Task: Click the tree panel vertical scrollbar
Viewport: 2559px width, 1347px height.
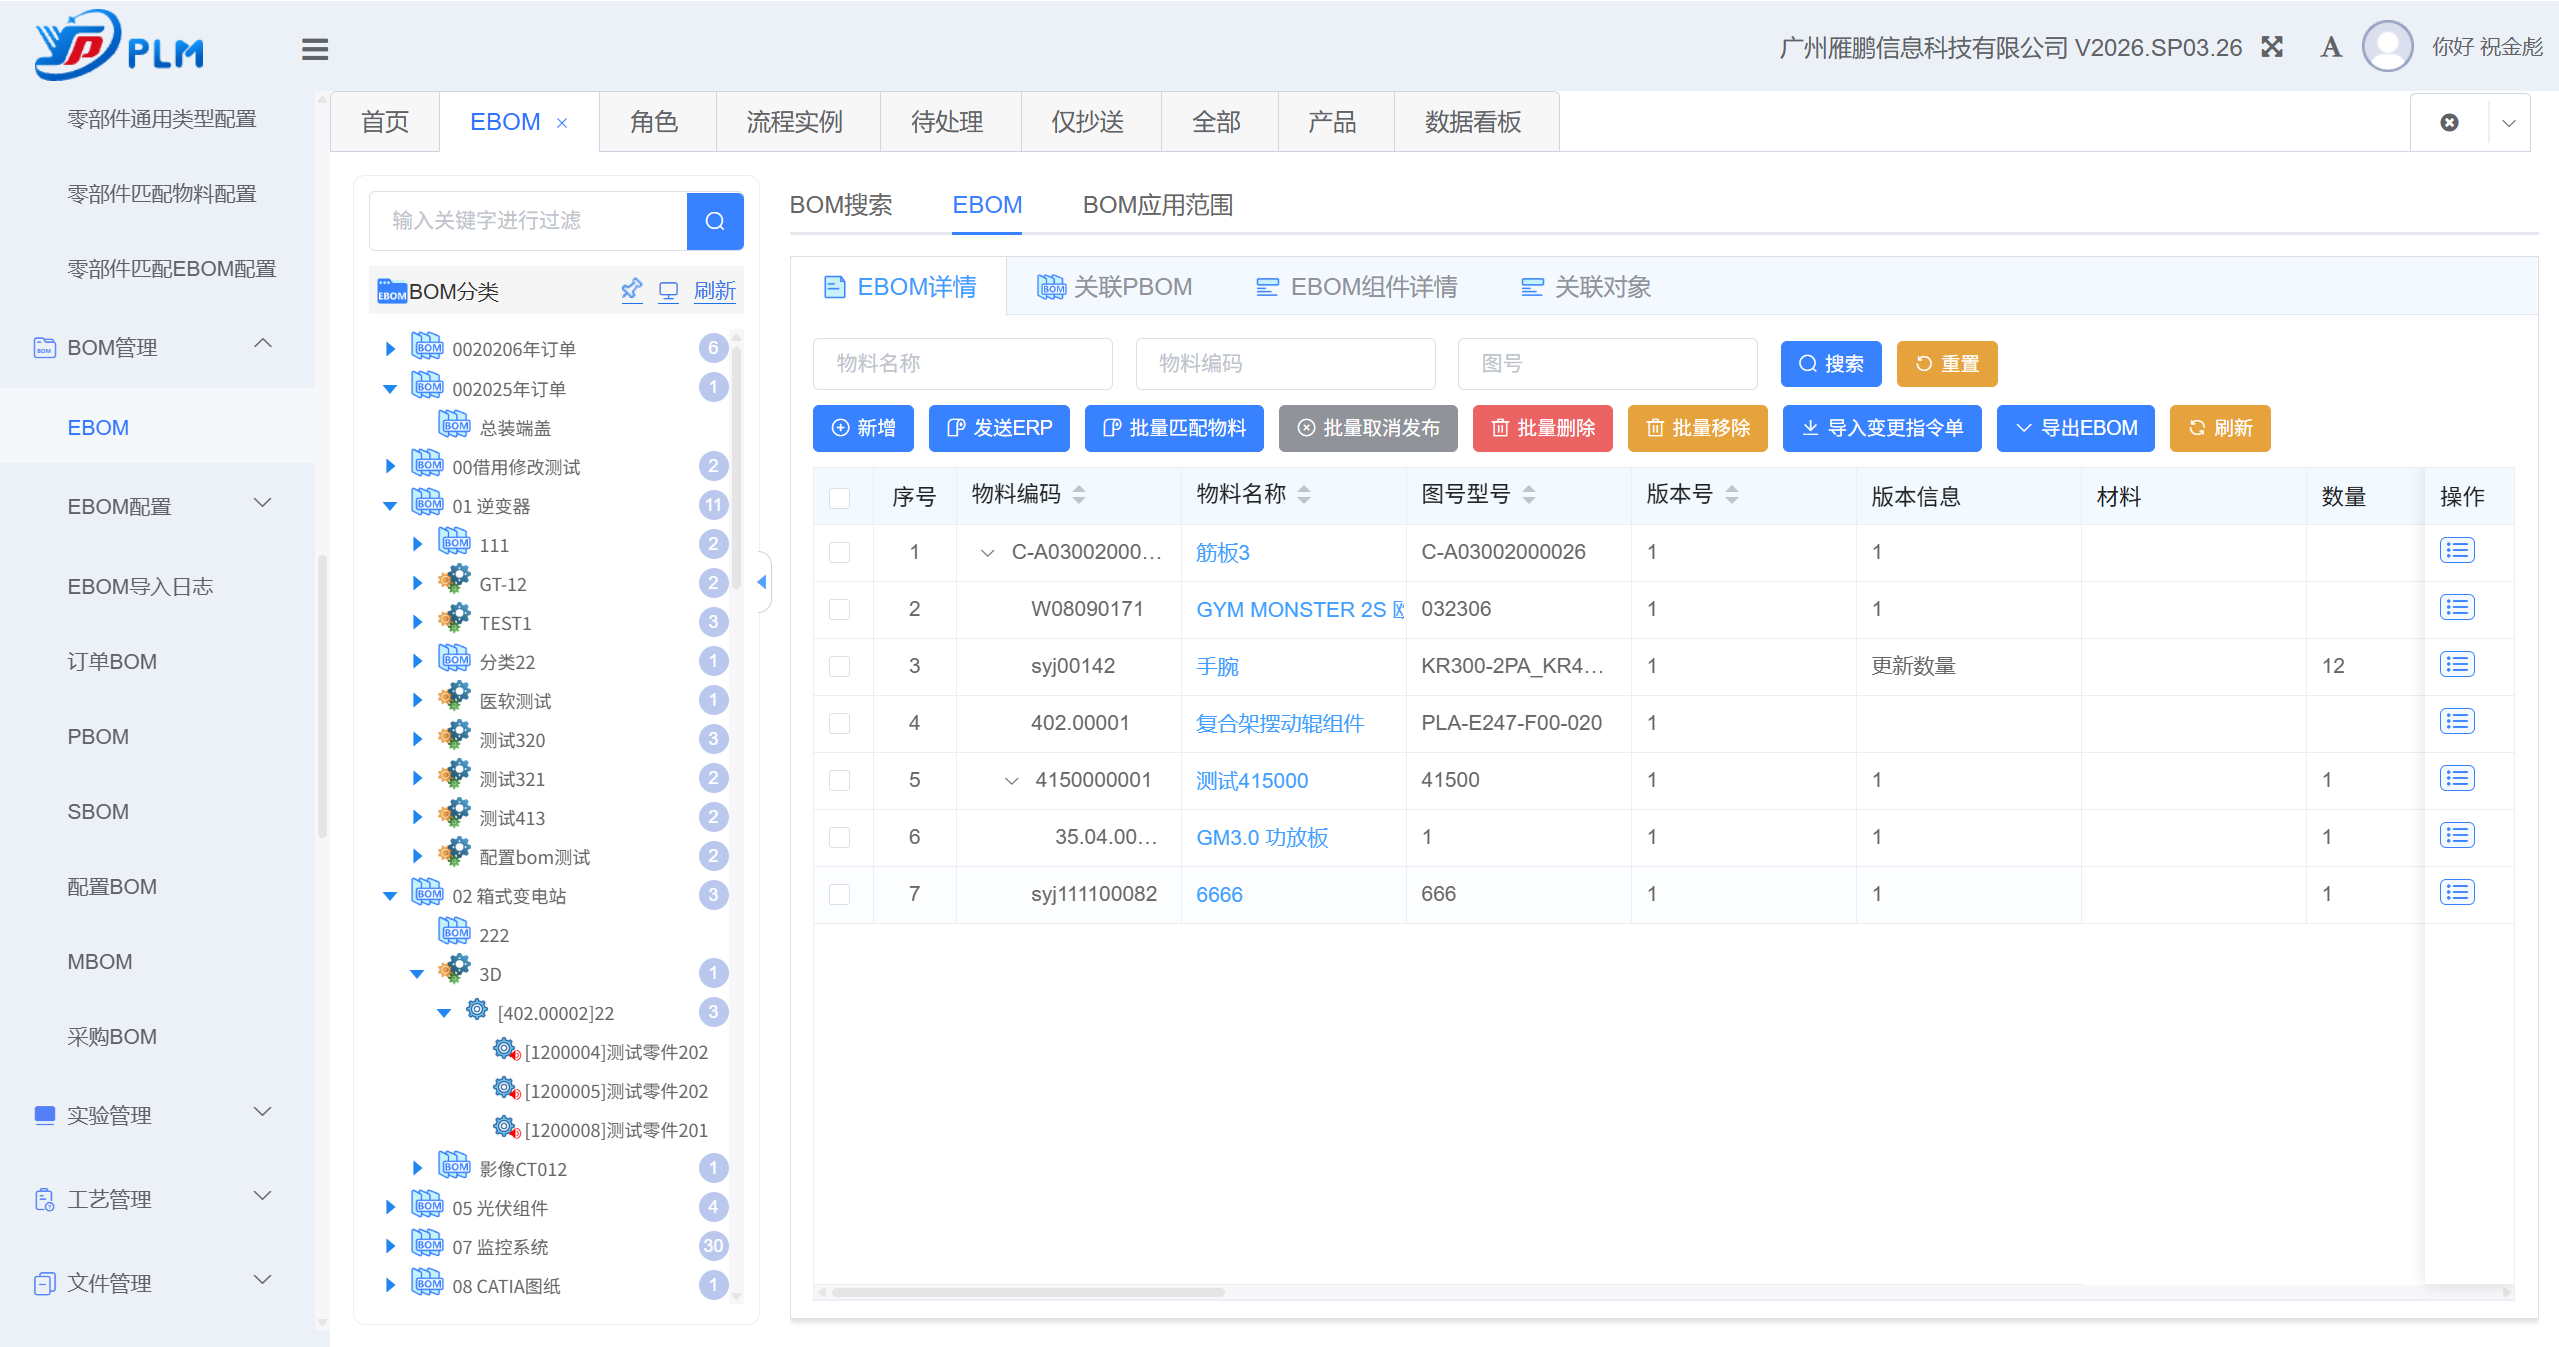Action: click(x=736, y=470)
